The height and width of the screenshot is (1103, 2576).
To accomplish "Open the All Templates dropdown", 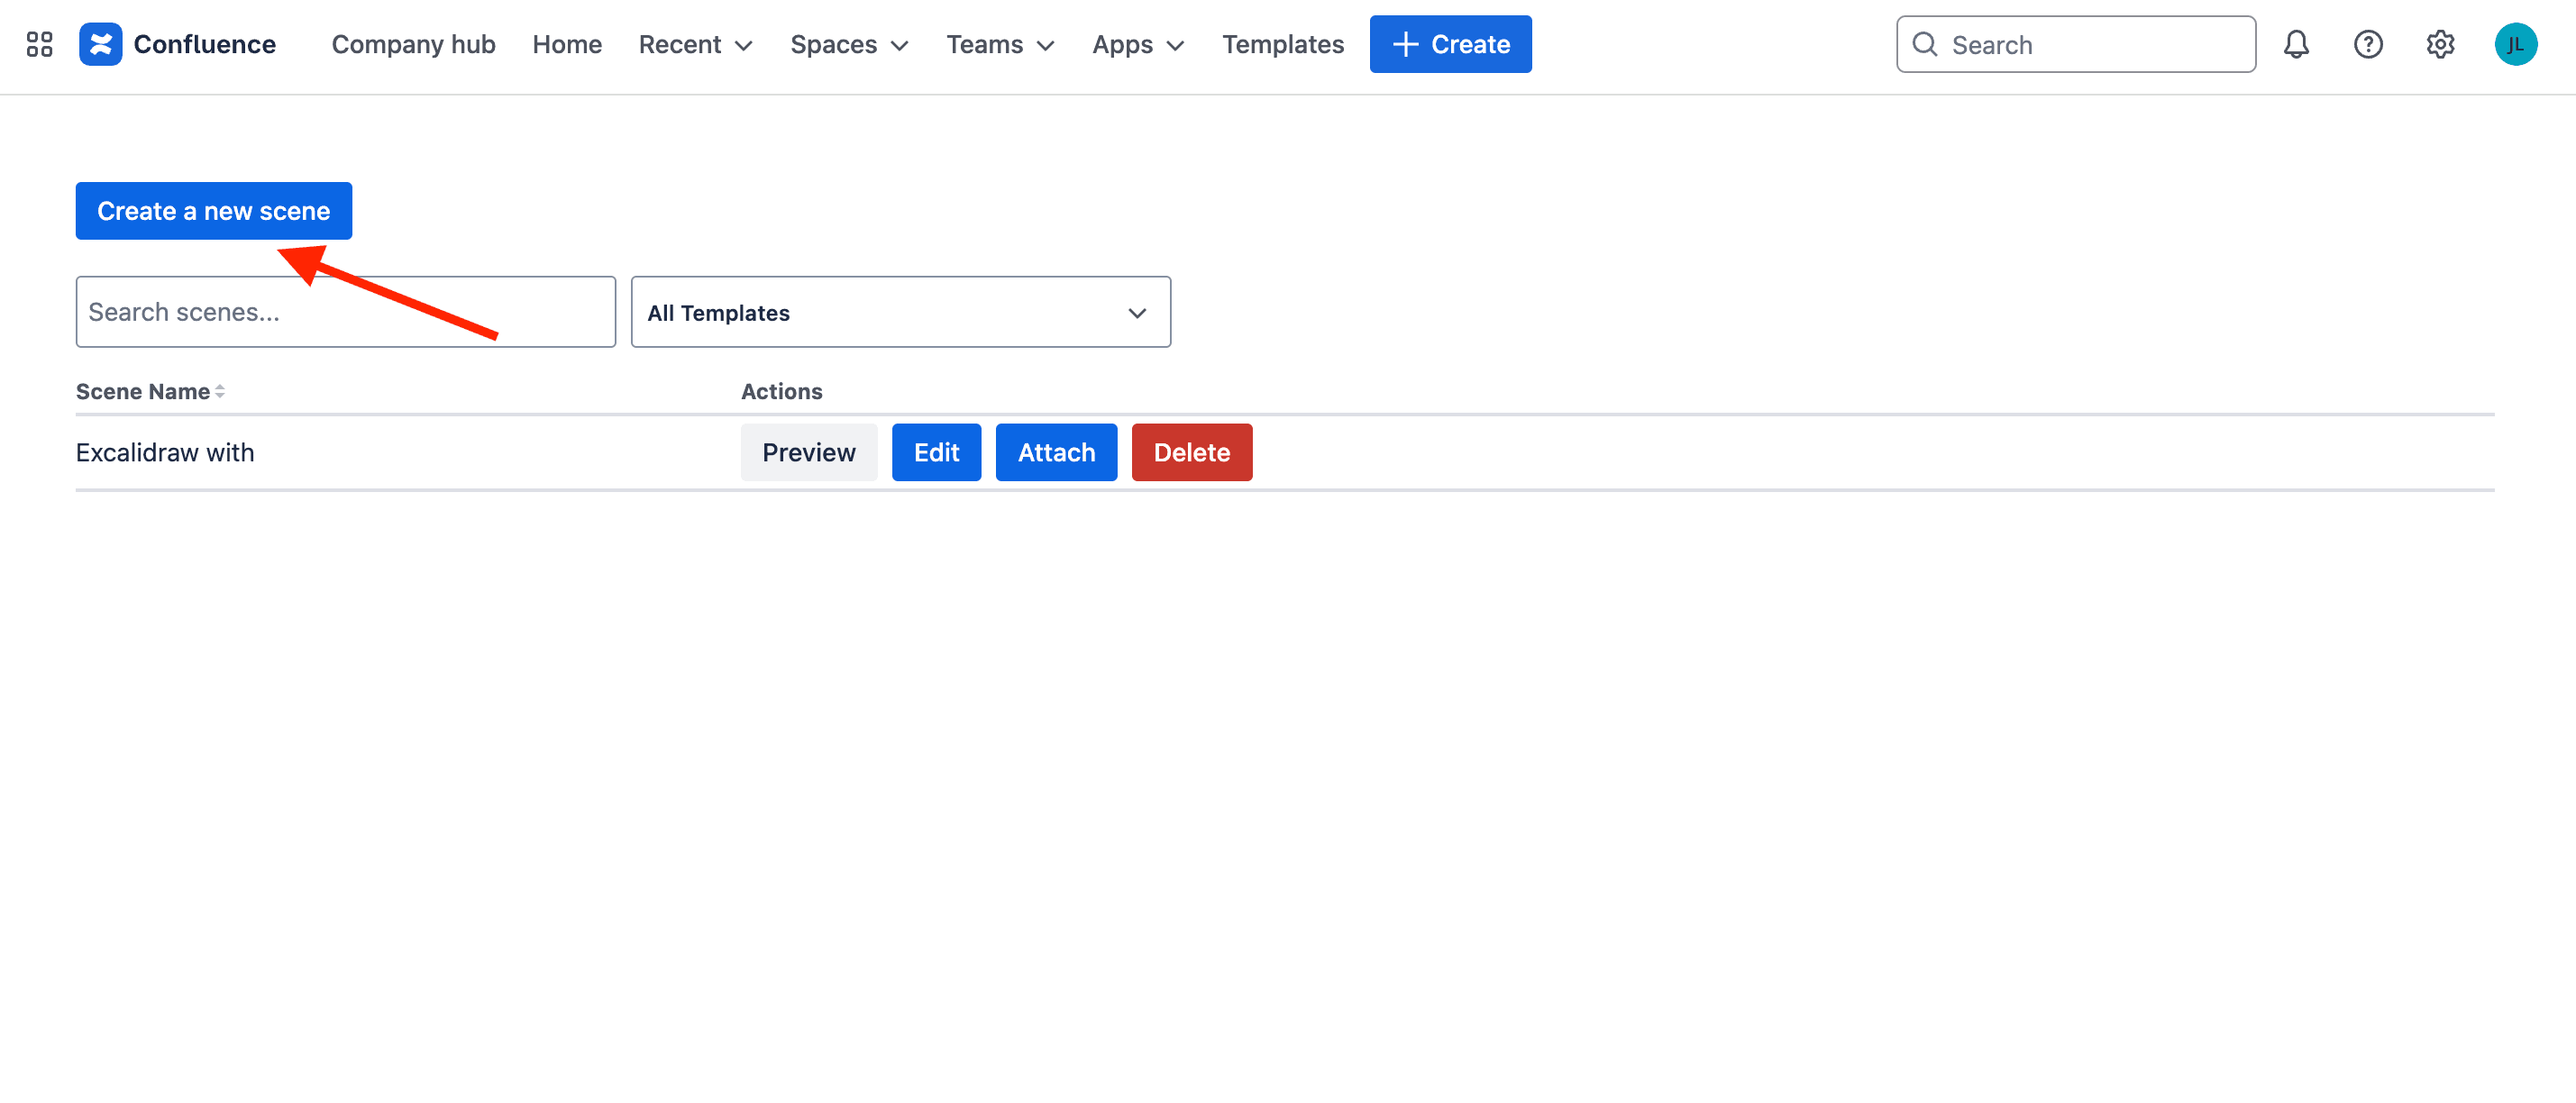I will 900,312.
